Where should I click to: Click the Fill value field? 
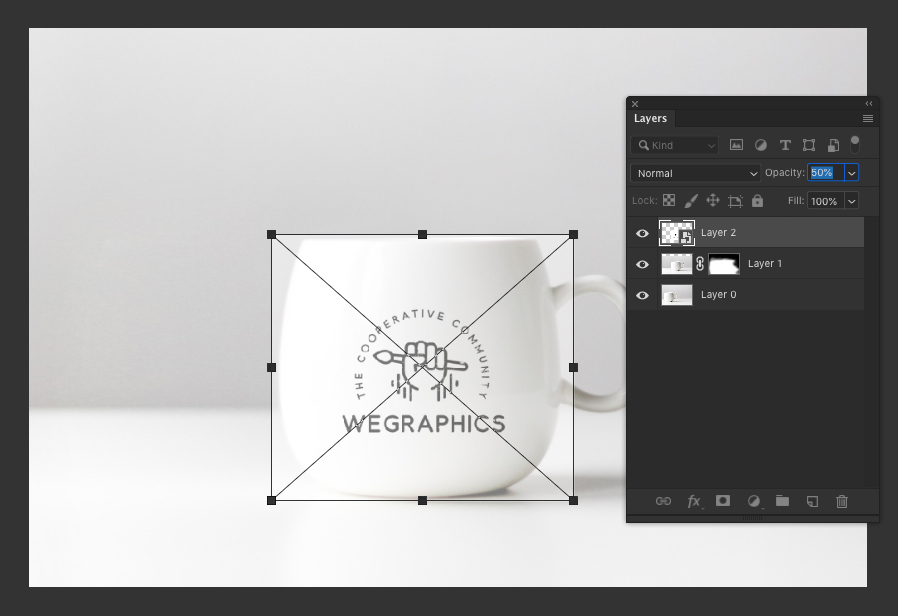(825, 201)
